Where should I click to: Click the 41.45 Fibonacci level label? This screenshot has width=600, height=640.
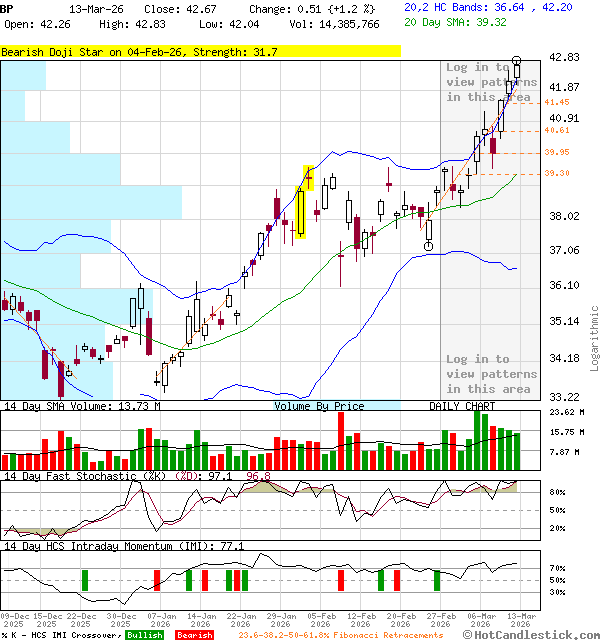[557, 102]
